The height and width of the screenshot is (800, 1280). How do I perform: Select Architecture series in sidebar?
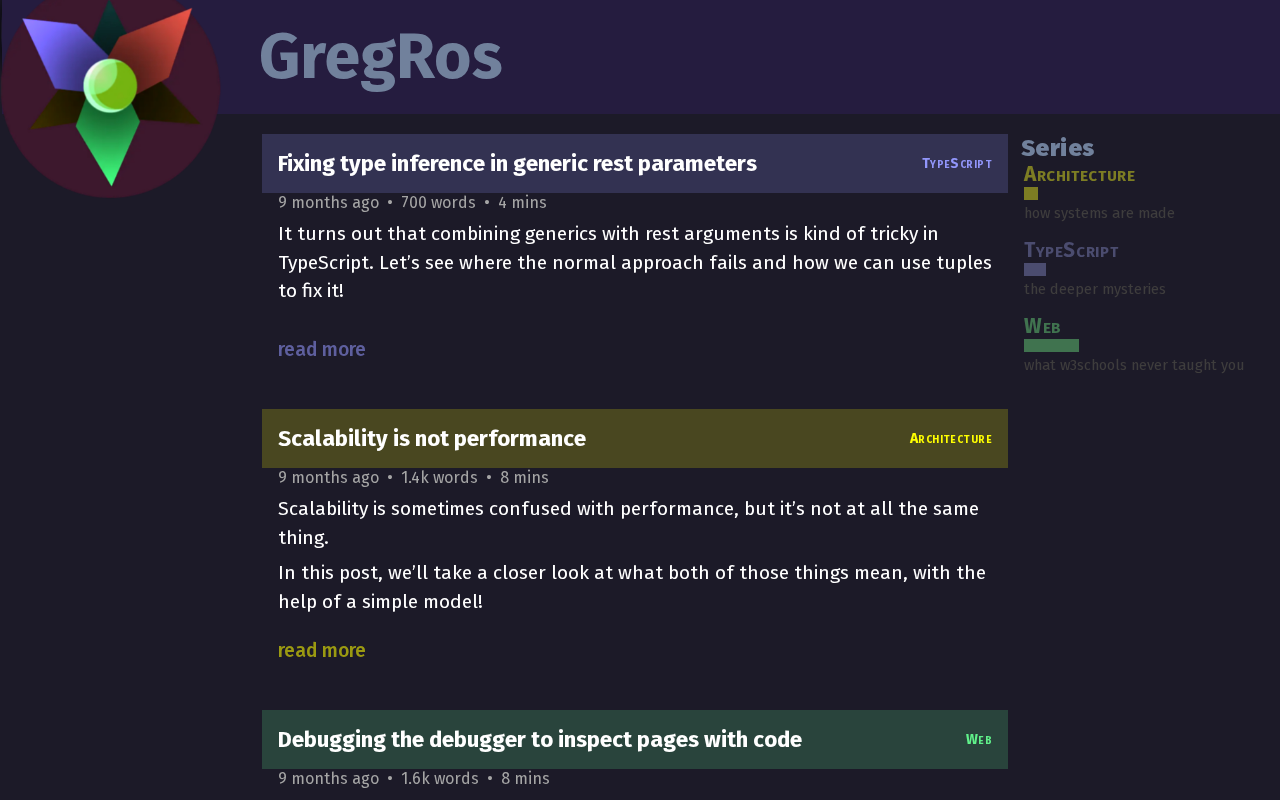pos(1079,175)
